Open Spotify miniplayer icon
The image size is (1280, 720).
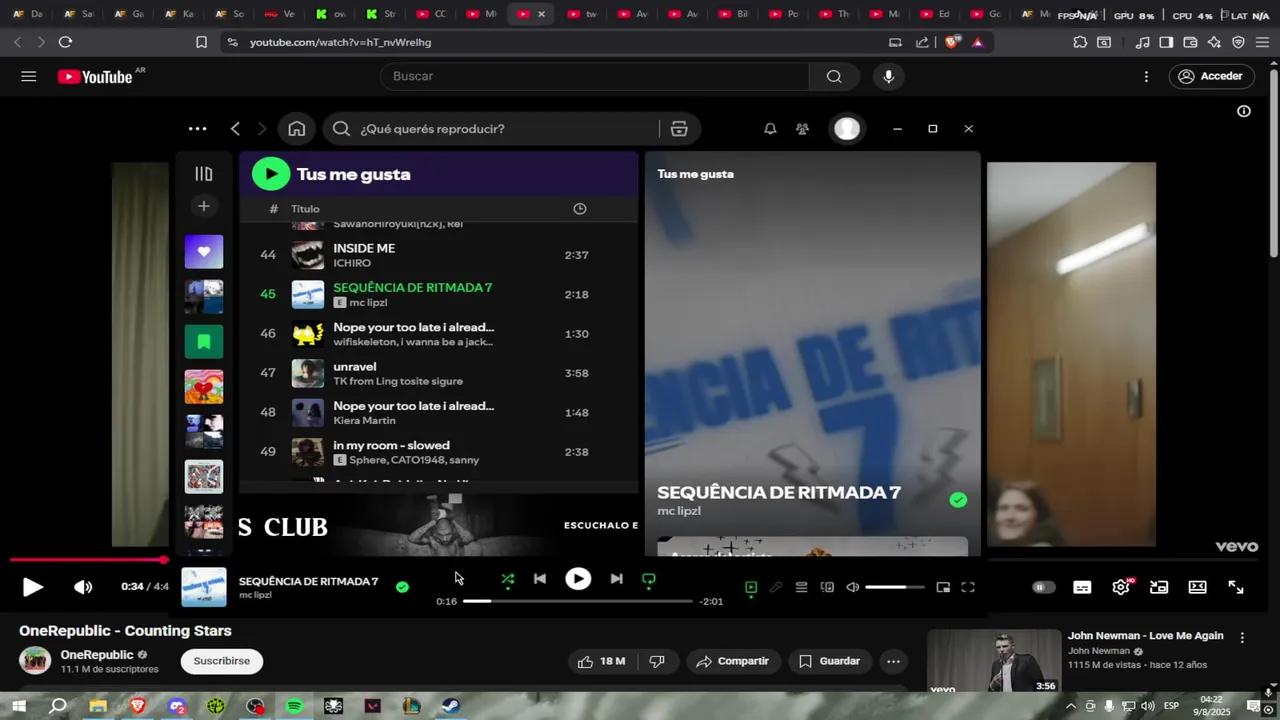943,587
